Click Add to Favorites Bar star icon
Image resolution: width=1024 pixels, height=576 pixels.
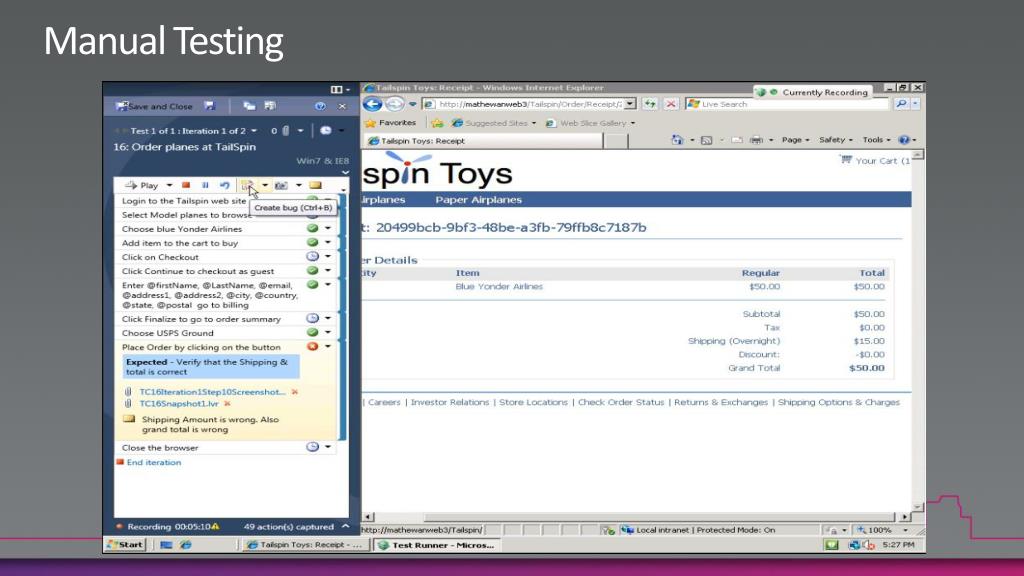coord(438,123)
